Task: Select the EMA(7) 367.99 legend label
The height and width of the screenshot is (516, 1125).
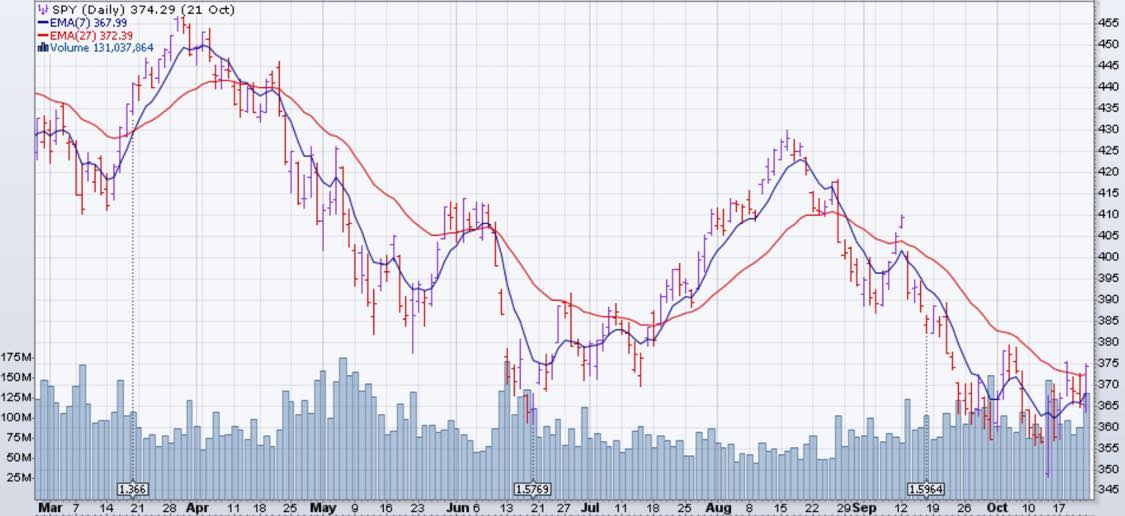Action: [88, 21]
